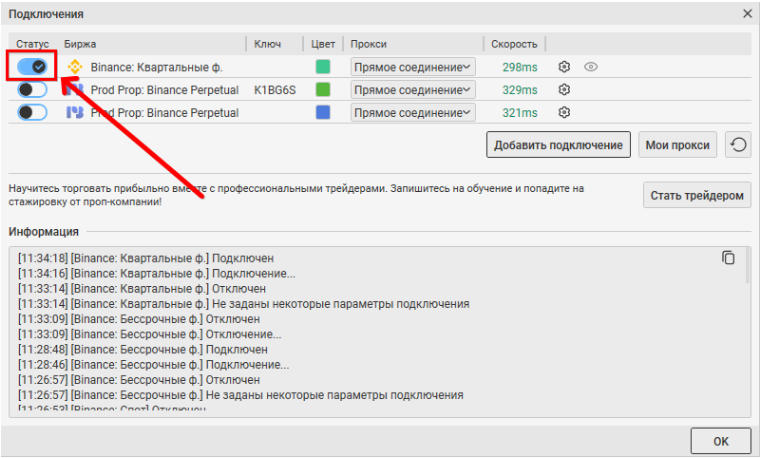Copy log using icon in Информация panel
This screenshot has width=761, height=458.
click(x=728, y=258)
